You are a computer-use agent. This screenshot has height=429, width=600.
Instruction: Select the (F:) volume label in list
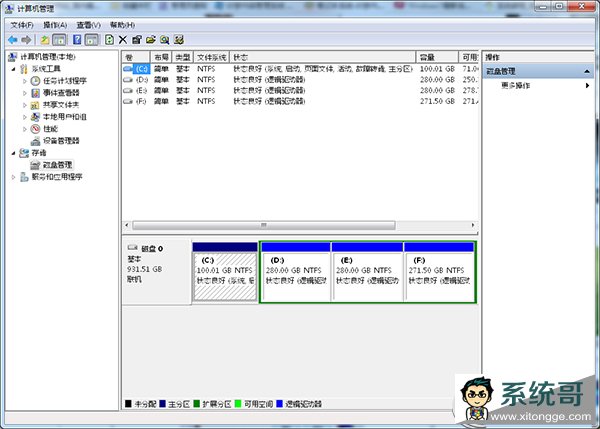point(141,101)
